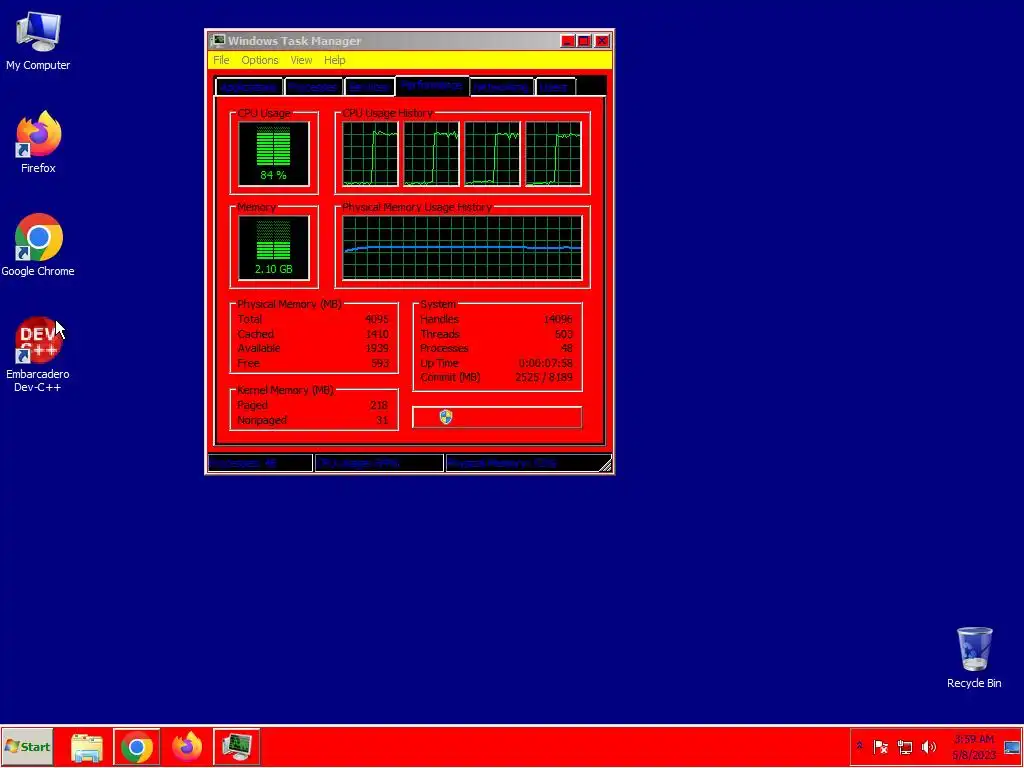Viewport: 1024px width, 768px height.
Task: Open Action Center flag tray icon
Action: 880,746
